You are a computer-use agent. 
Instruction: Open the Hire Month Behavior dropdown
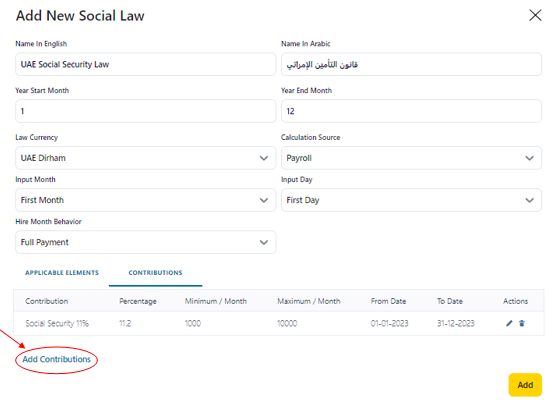(145, 242)
